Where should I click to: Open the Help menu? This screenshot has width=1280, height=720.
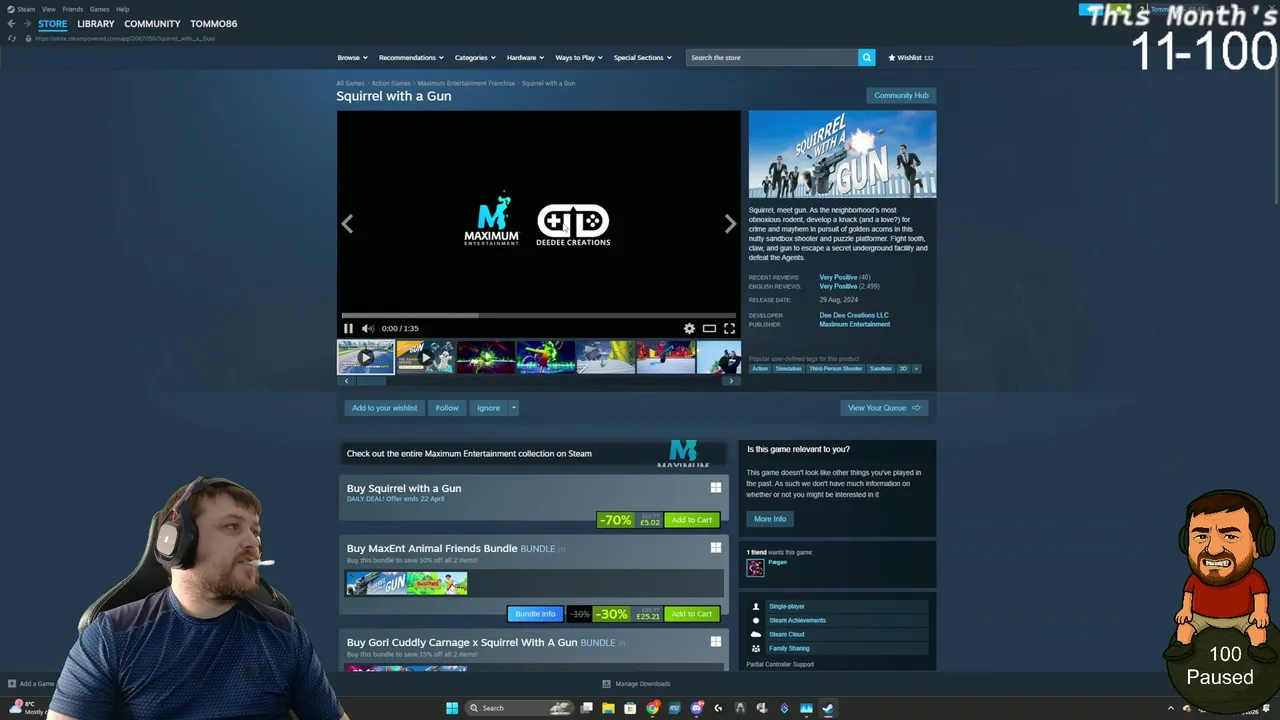coord(123,9)
